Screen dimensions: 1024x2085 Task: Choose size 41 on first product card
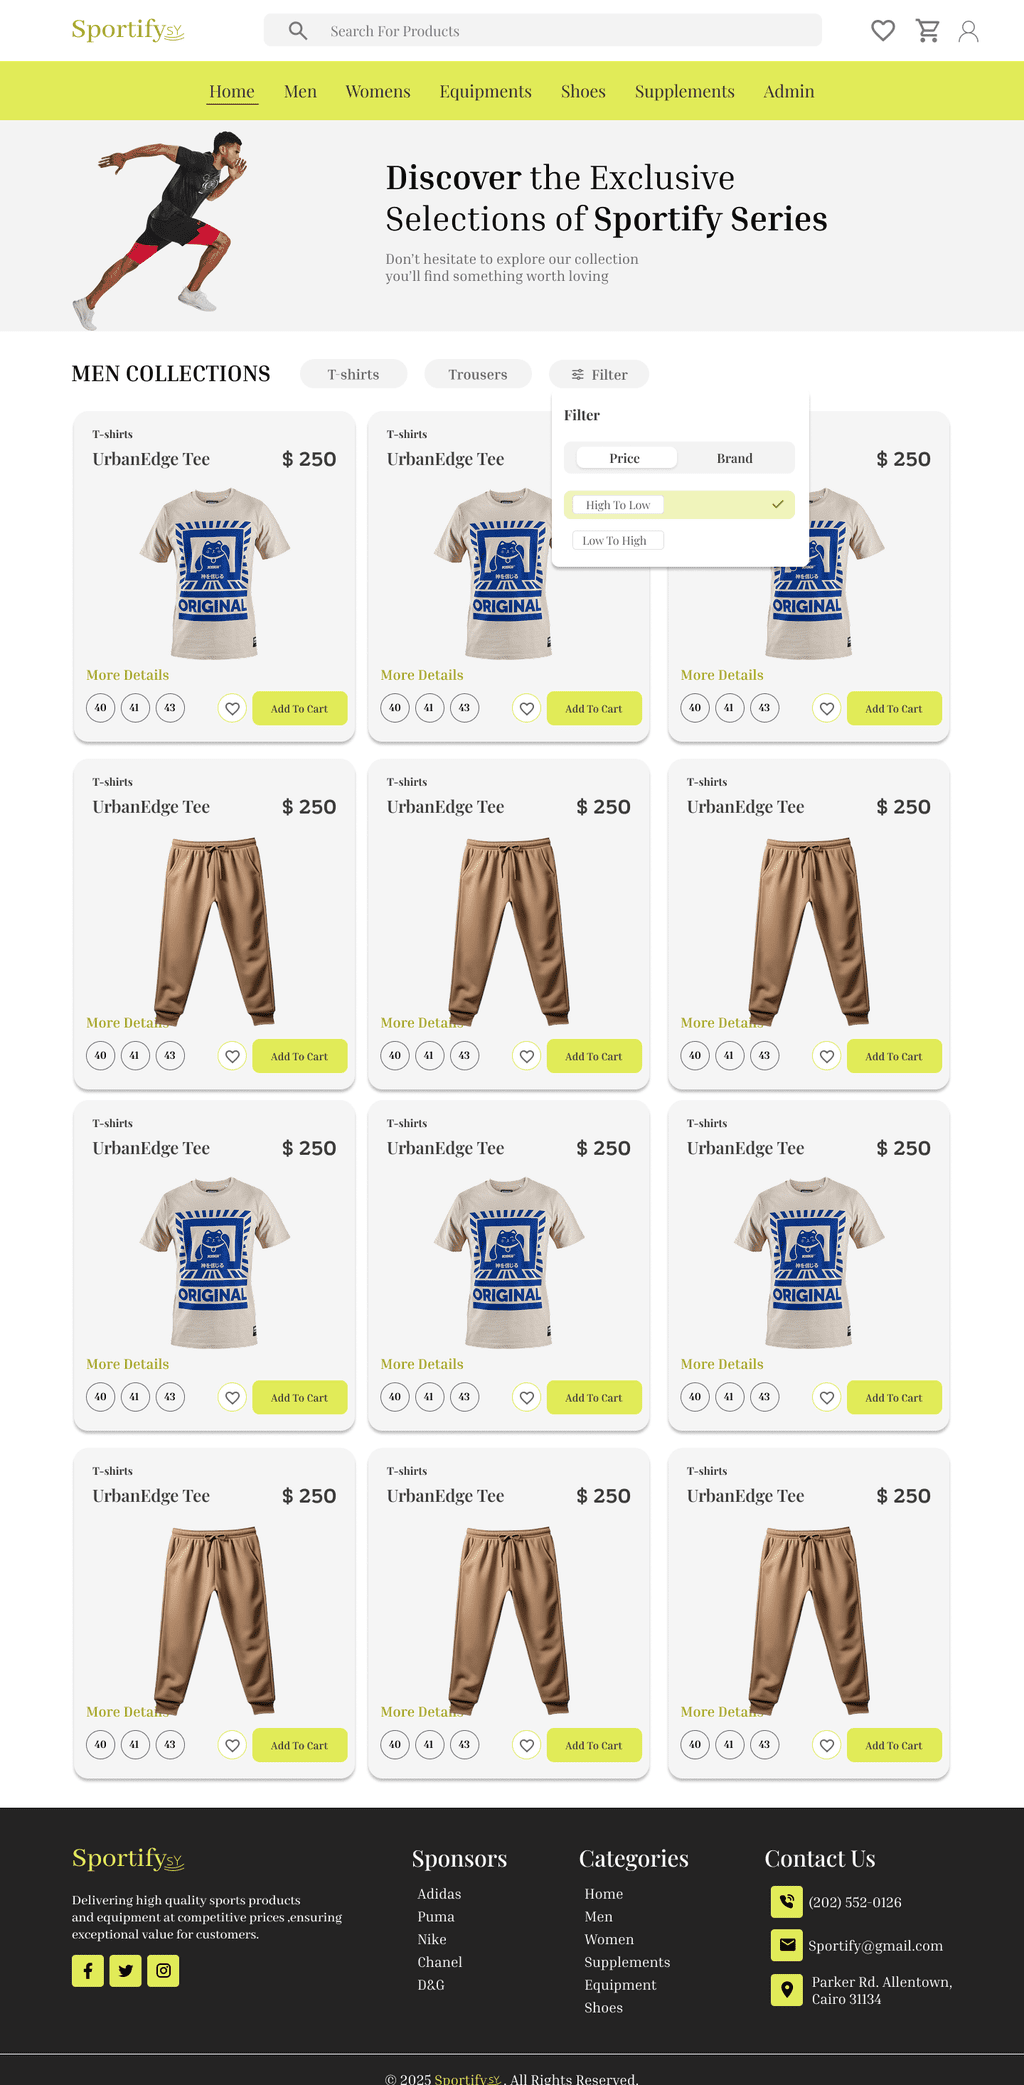(135, 708)
